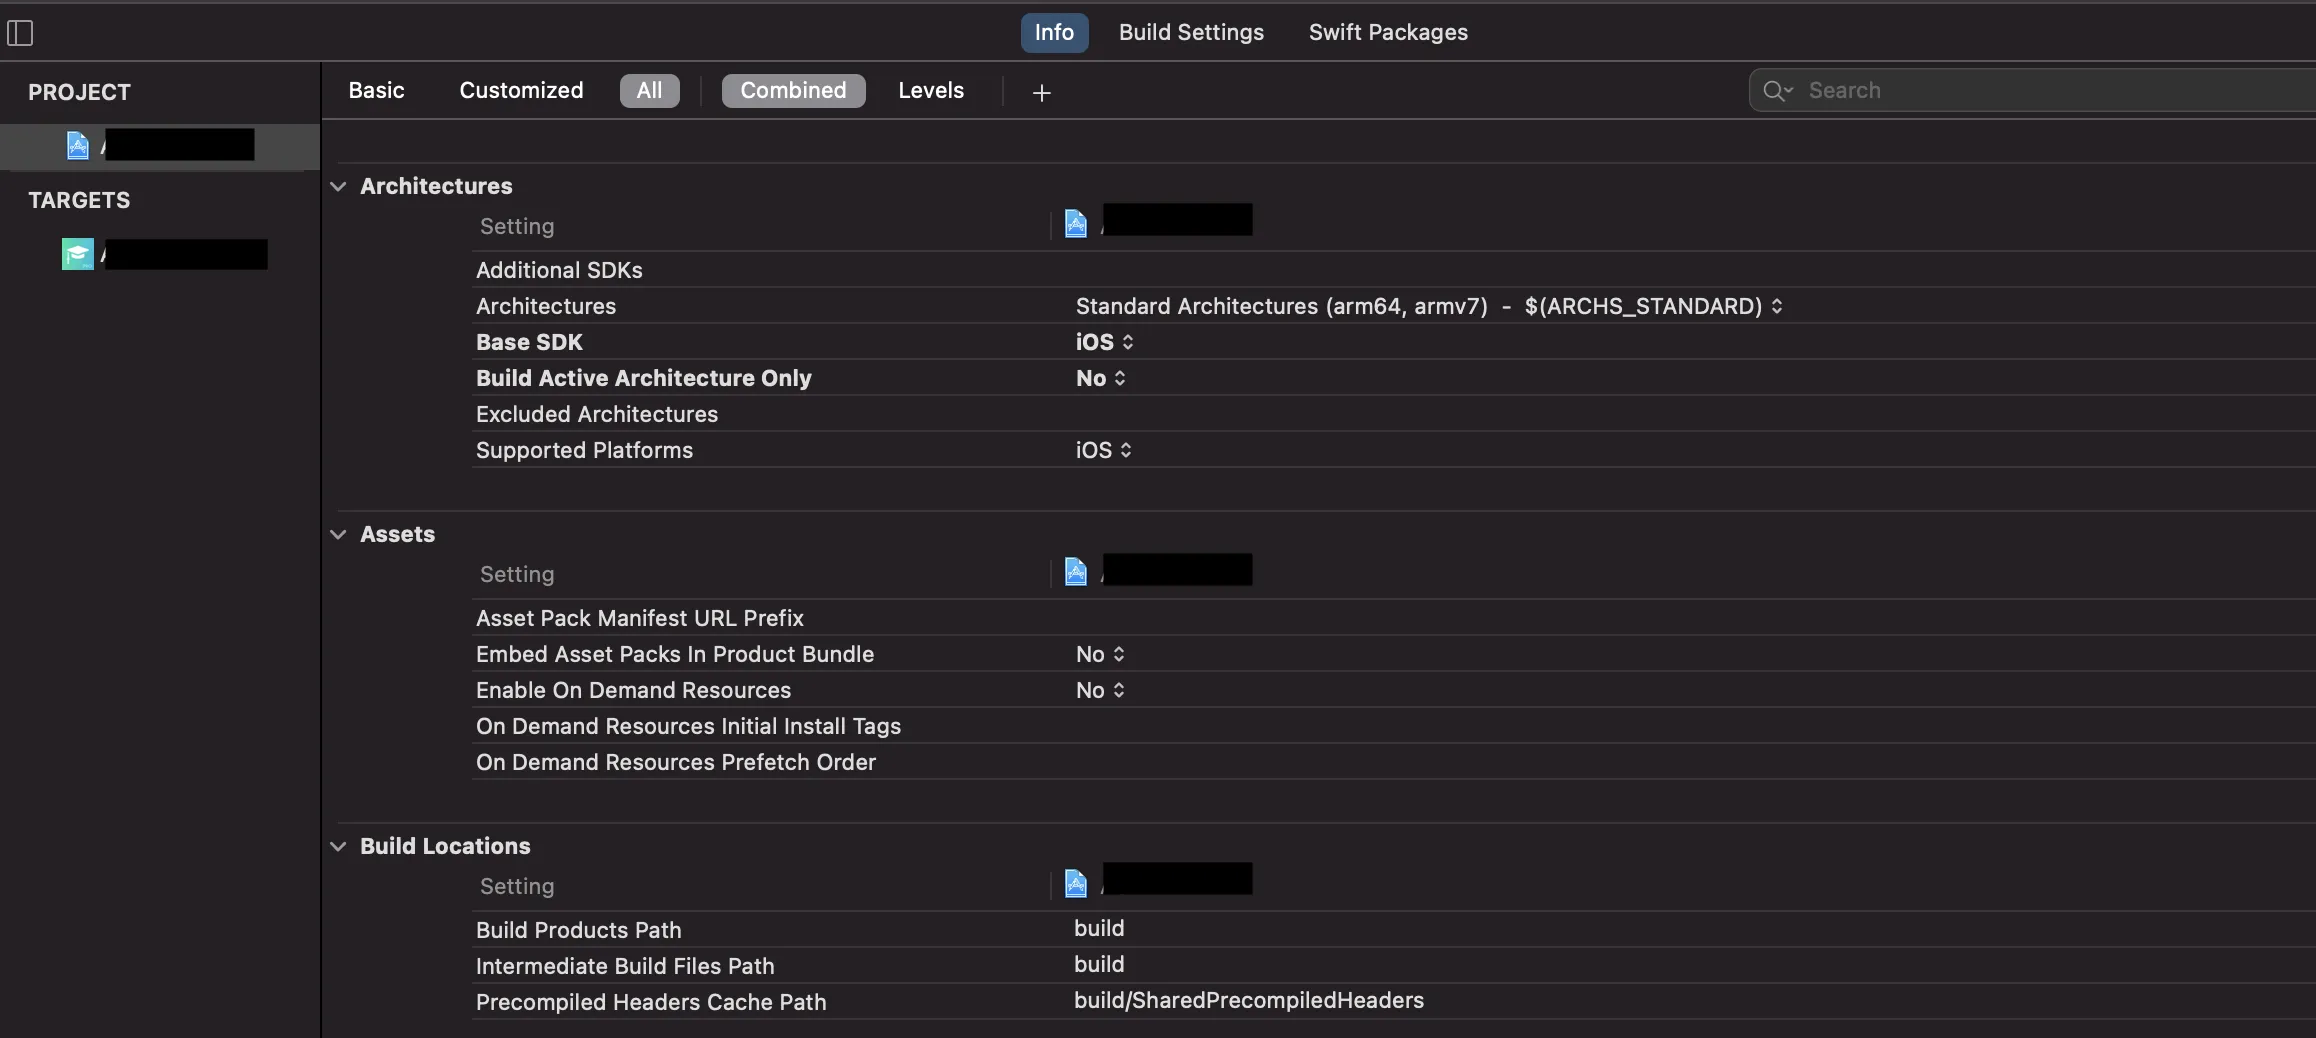Select Precompiled Headers Cache Path setting
Image resolution: width=2316 pixels, height=1038 pixels.
pyautogui.click(x=651, y=1002)
